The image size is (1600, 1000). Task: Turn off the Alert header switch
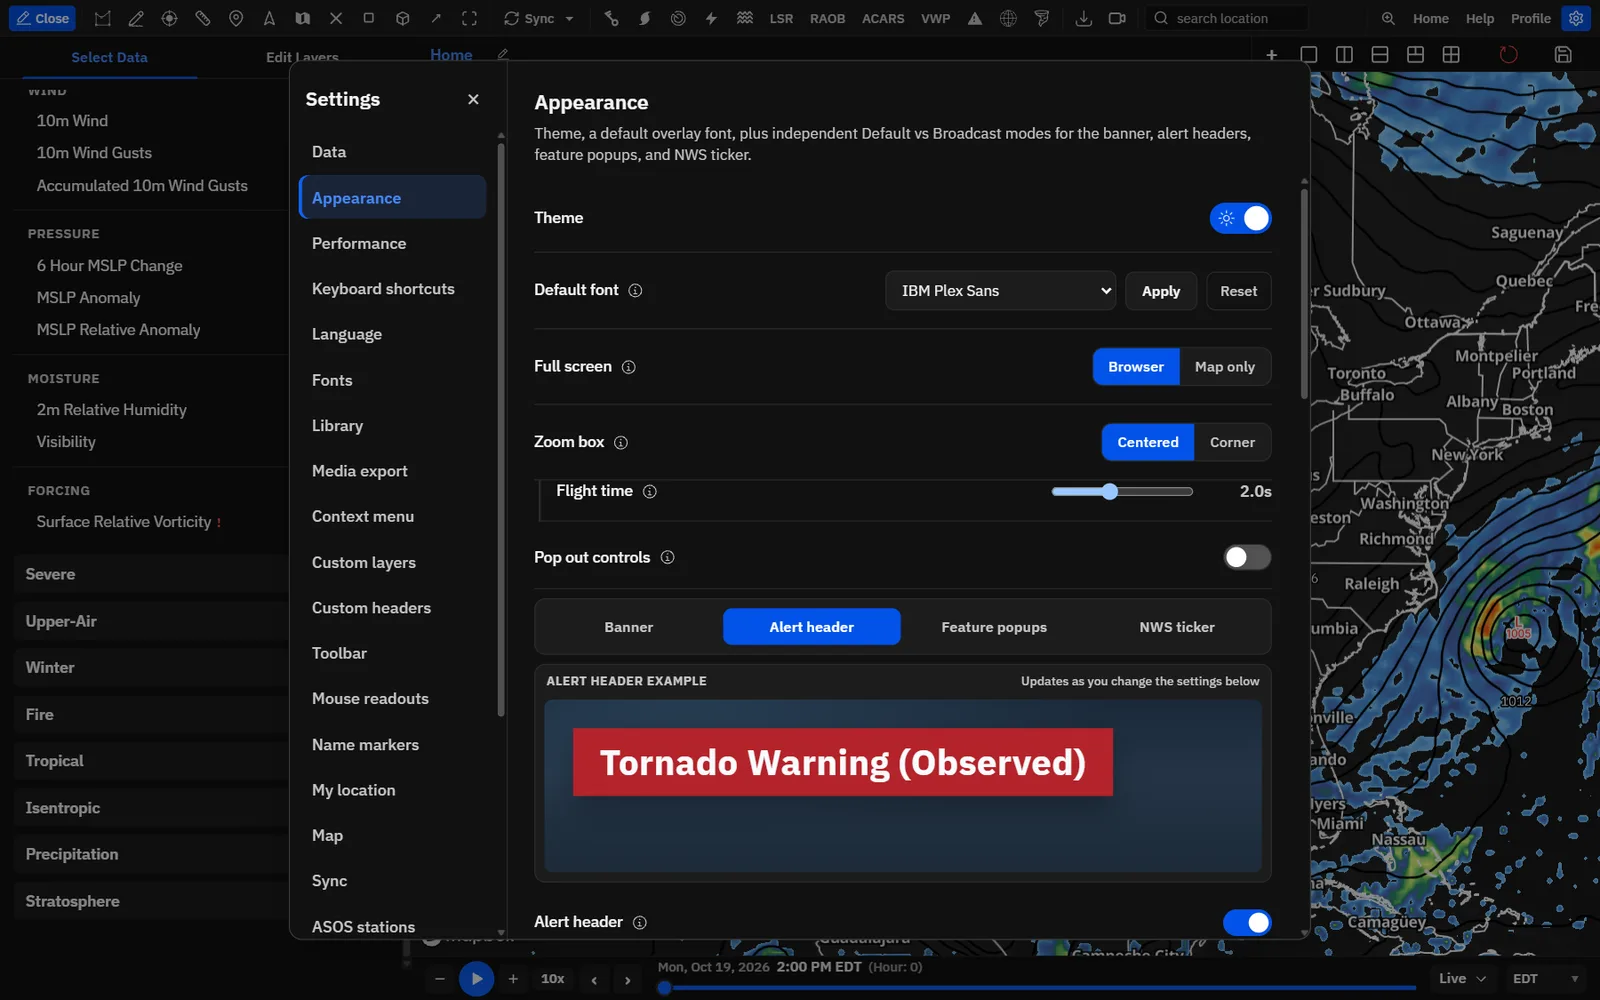pyautogui.click(x=1247, y=922)
